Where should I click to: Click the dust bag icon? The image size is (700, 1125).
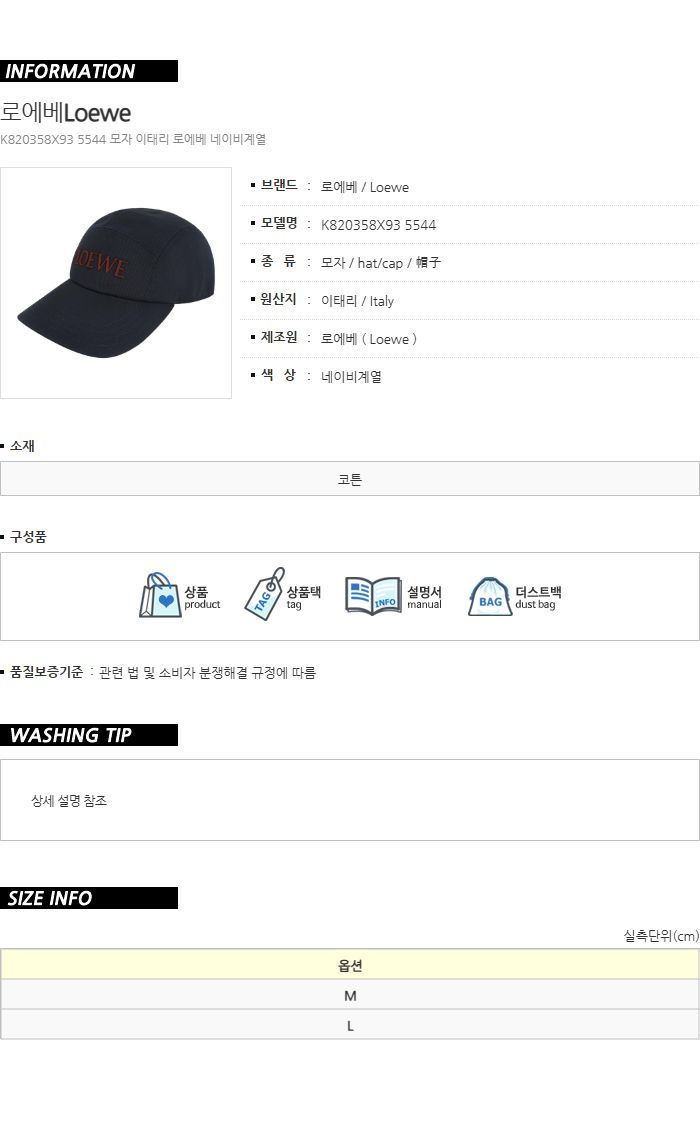[489, 596]
